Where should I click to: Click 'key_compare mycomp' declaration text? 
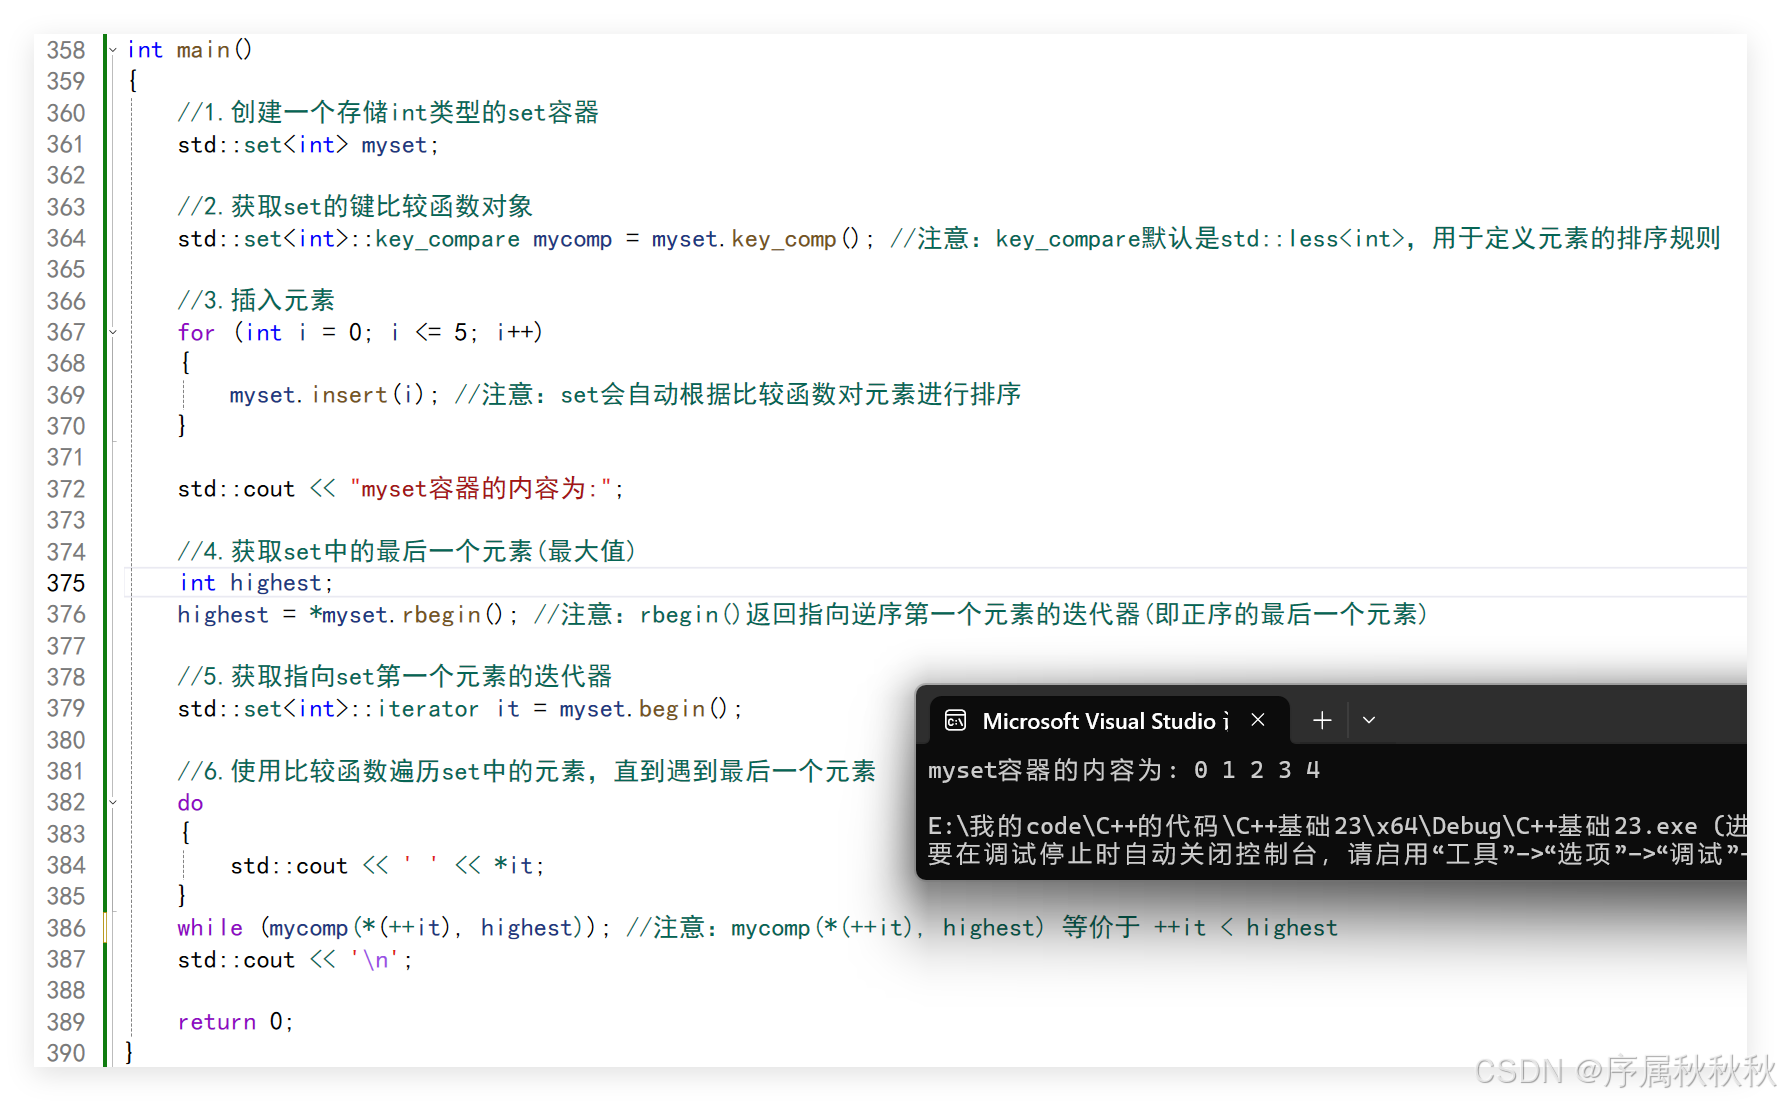click(x=493, y=239)
